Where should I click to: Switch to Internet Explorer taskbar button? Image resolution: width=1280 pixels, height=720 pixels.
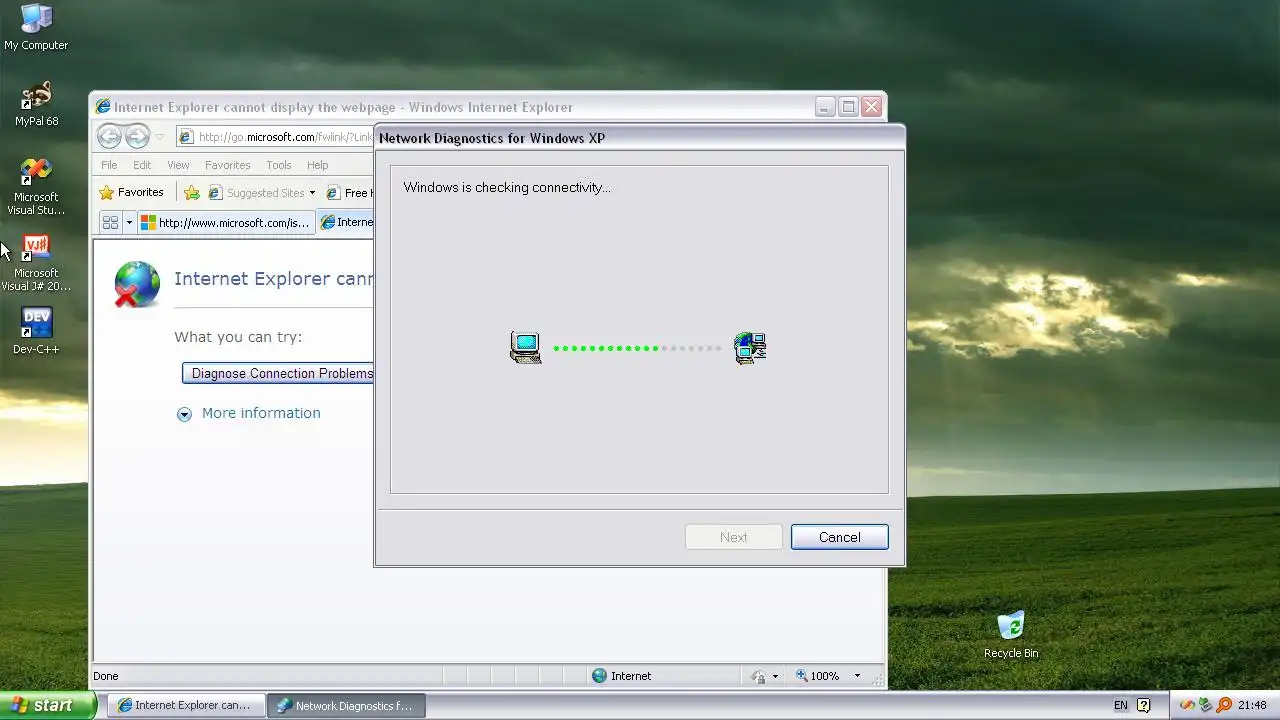(186, 705)
